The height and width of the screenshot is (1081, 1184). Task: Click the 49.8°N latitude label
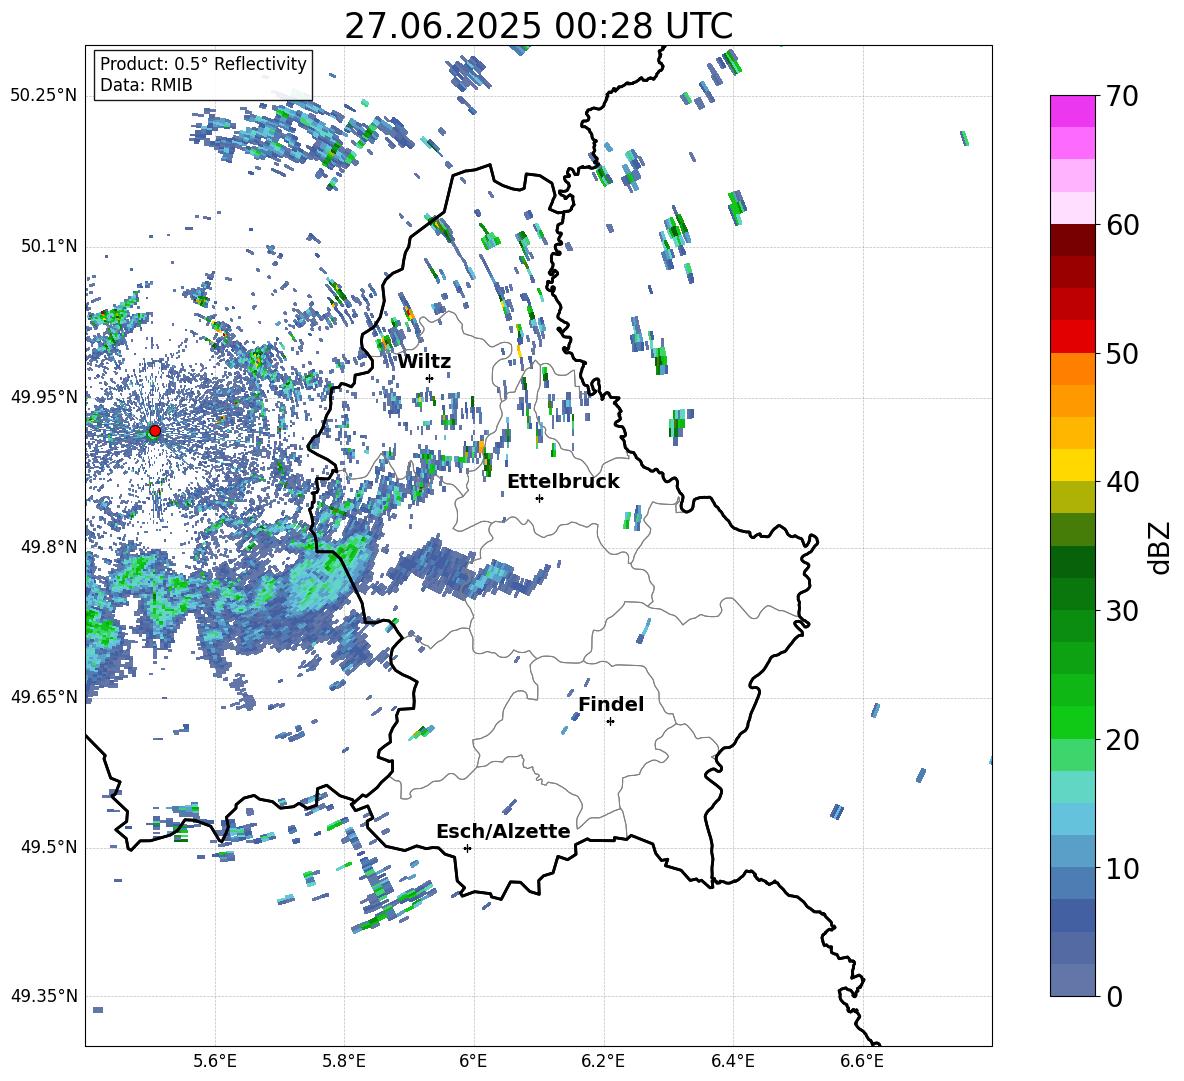[x=49, y=547]
